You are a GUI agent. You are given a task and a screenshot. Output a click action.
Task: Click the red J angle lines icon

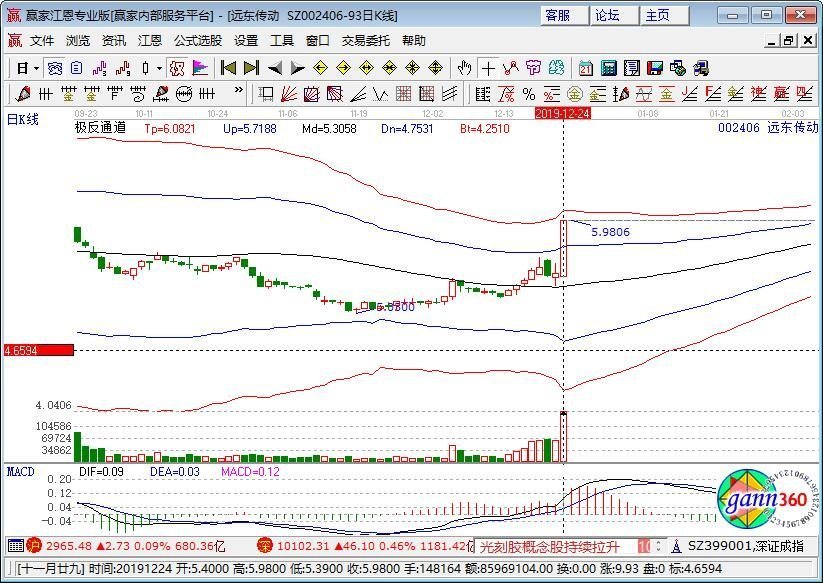pos(689,94)
